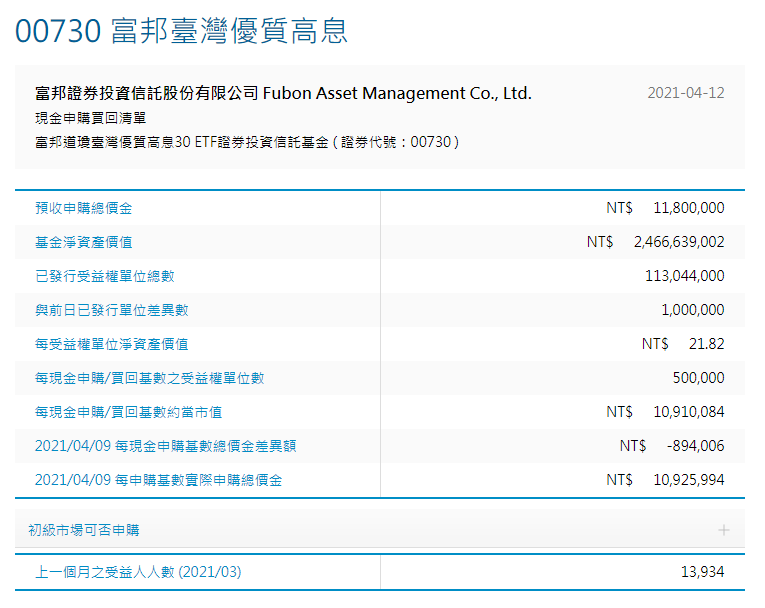
Task: Click the 現金申購買回清單 subtitle
Action: (x=90, y=118)
